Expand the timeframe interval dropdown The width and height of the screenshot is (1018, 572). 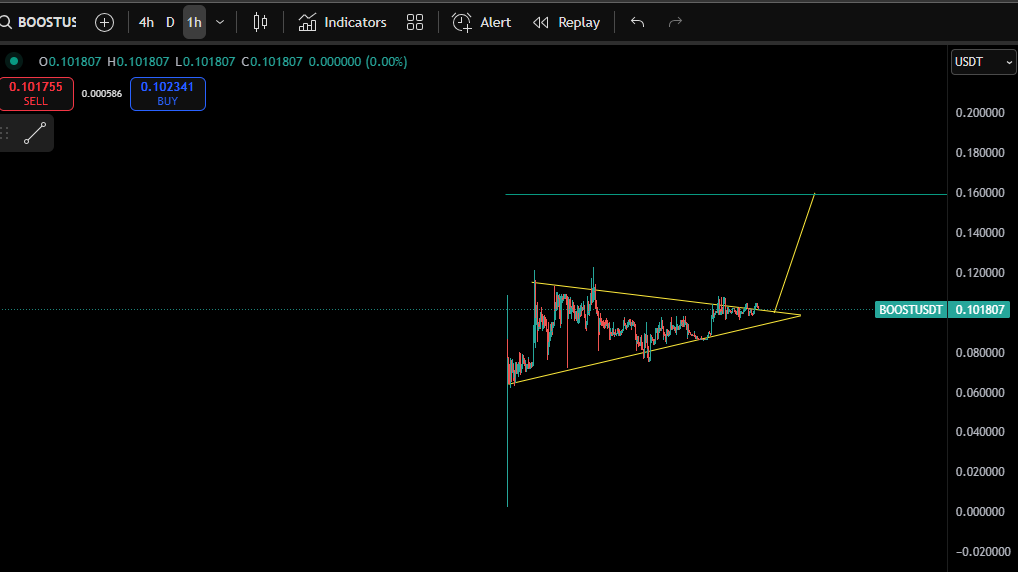coord(220,22)
